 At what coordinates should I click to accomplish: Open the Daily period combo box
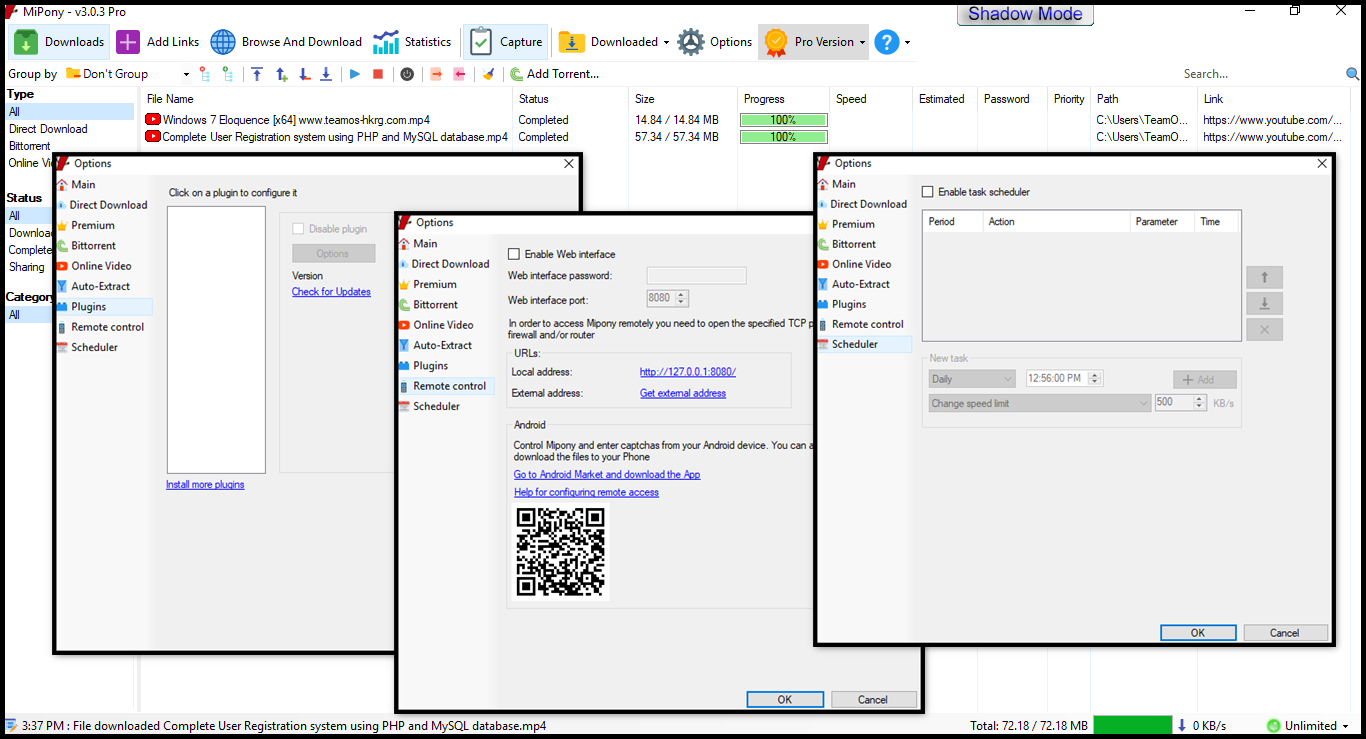pyautogui.click(x=972, y=379)
